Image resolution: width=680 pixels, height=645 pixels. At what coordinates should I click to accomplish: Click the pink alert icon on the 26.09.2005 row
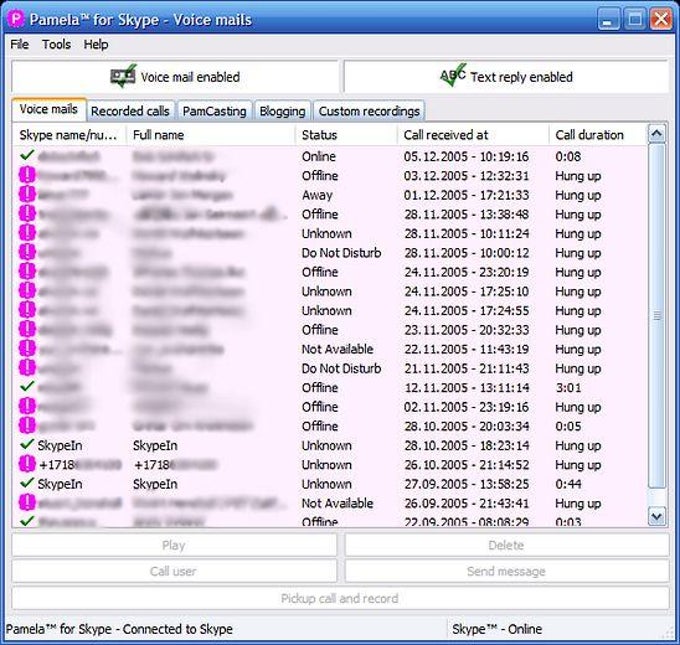(x=27, y=503)
